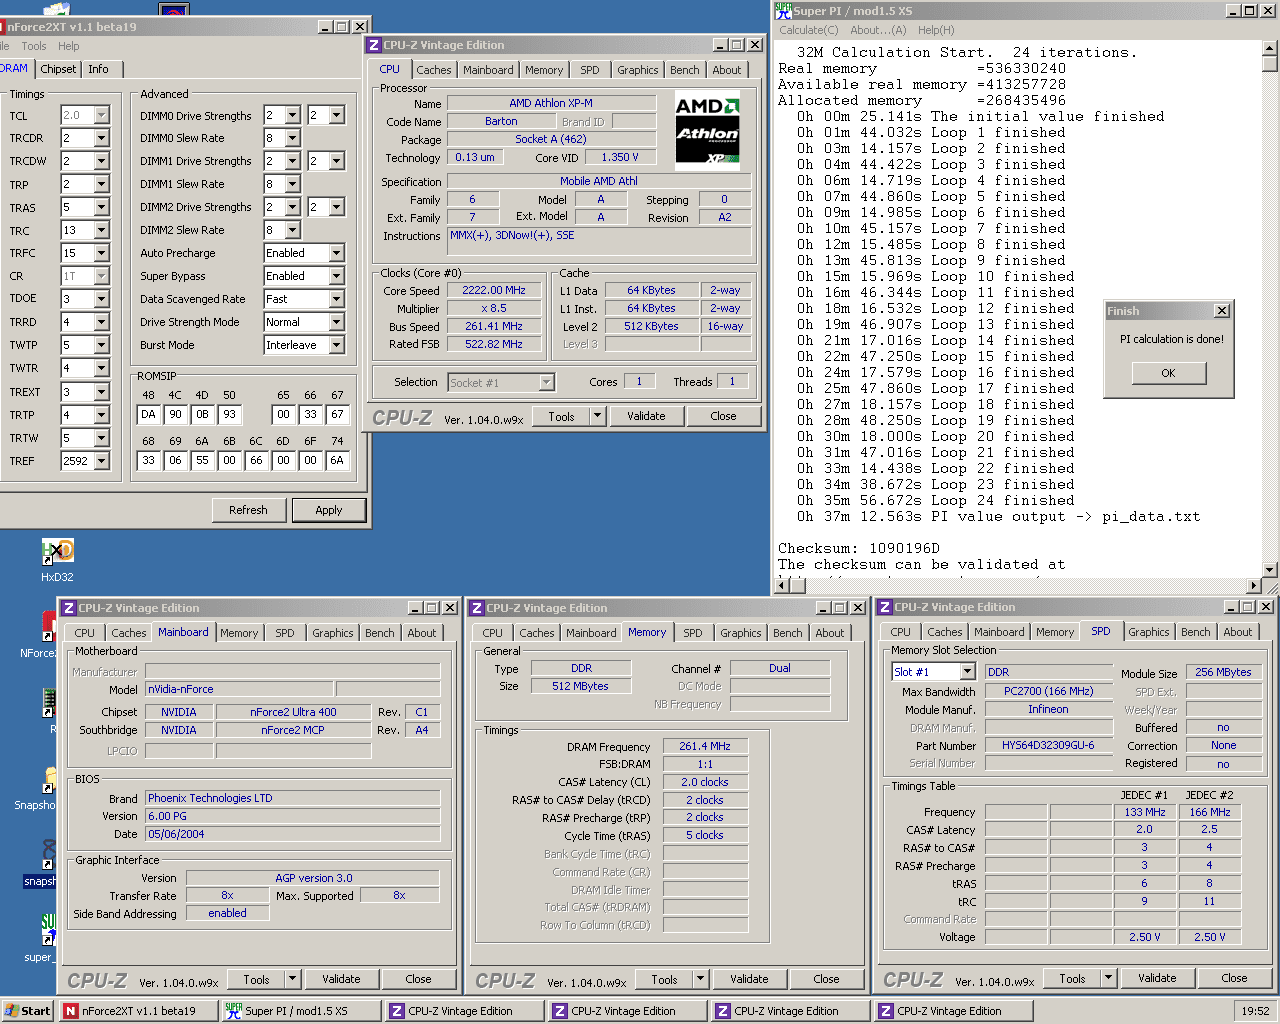Click the Tools button in the CPU-Z SPD window
This screenshot has width=1280, height=1024.
pyautogui.click(x=1073, y=978)
